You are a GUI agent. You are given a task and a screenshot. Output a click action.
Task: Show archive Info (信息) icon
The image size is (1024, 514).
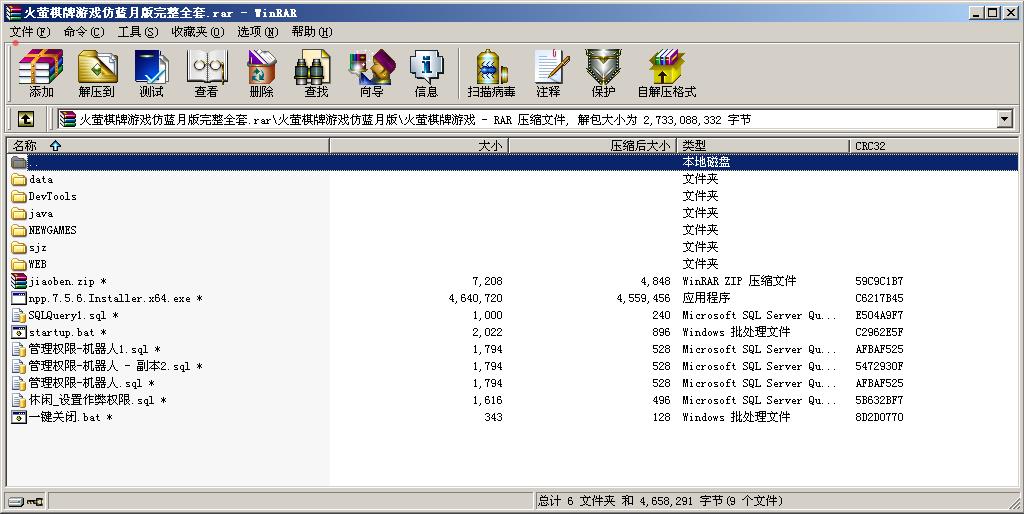pyautogui.click(x=426, y=73)
